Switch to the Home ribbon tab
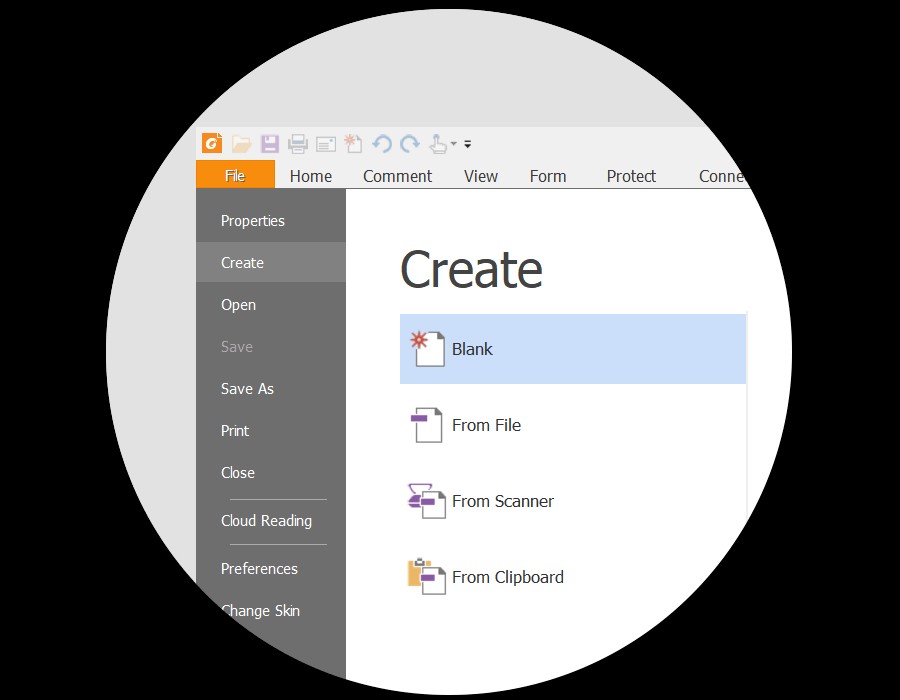 coord(310,176)
